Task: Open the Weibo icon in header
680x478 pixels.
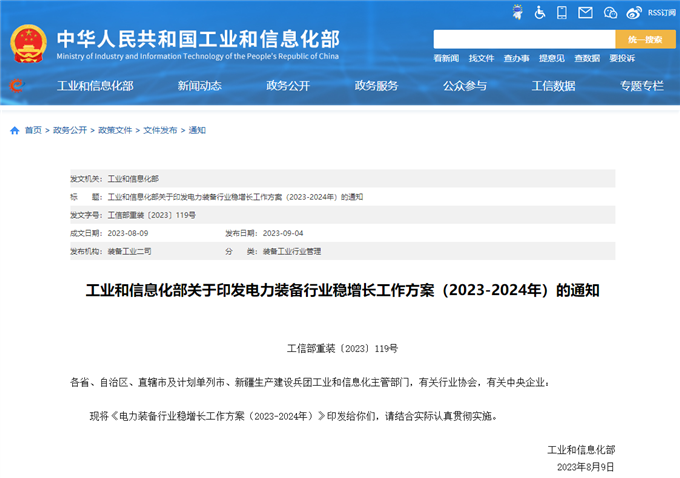Action: click(x=634, y=13)
